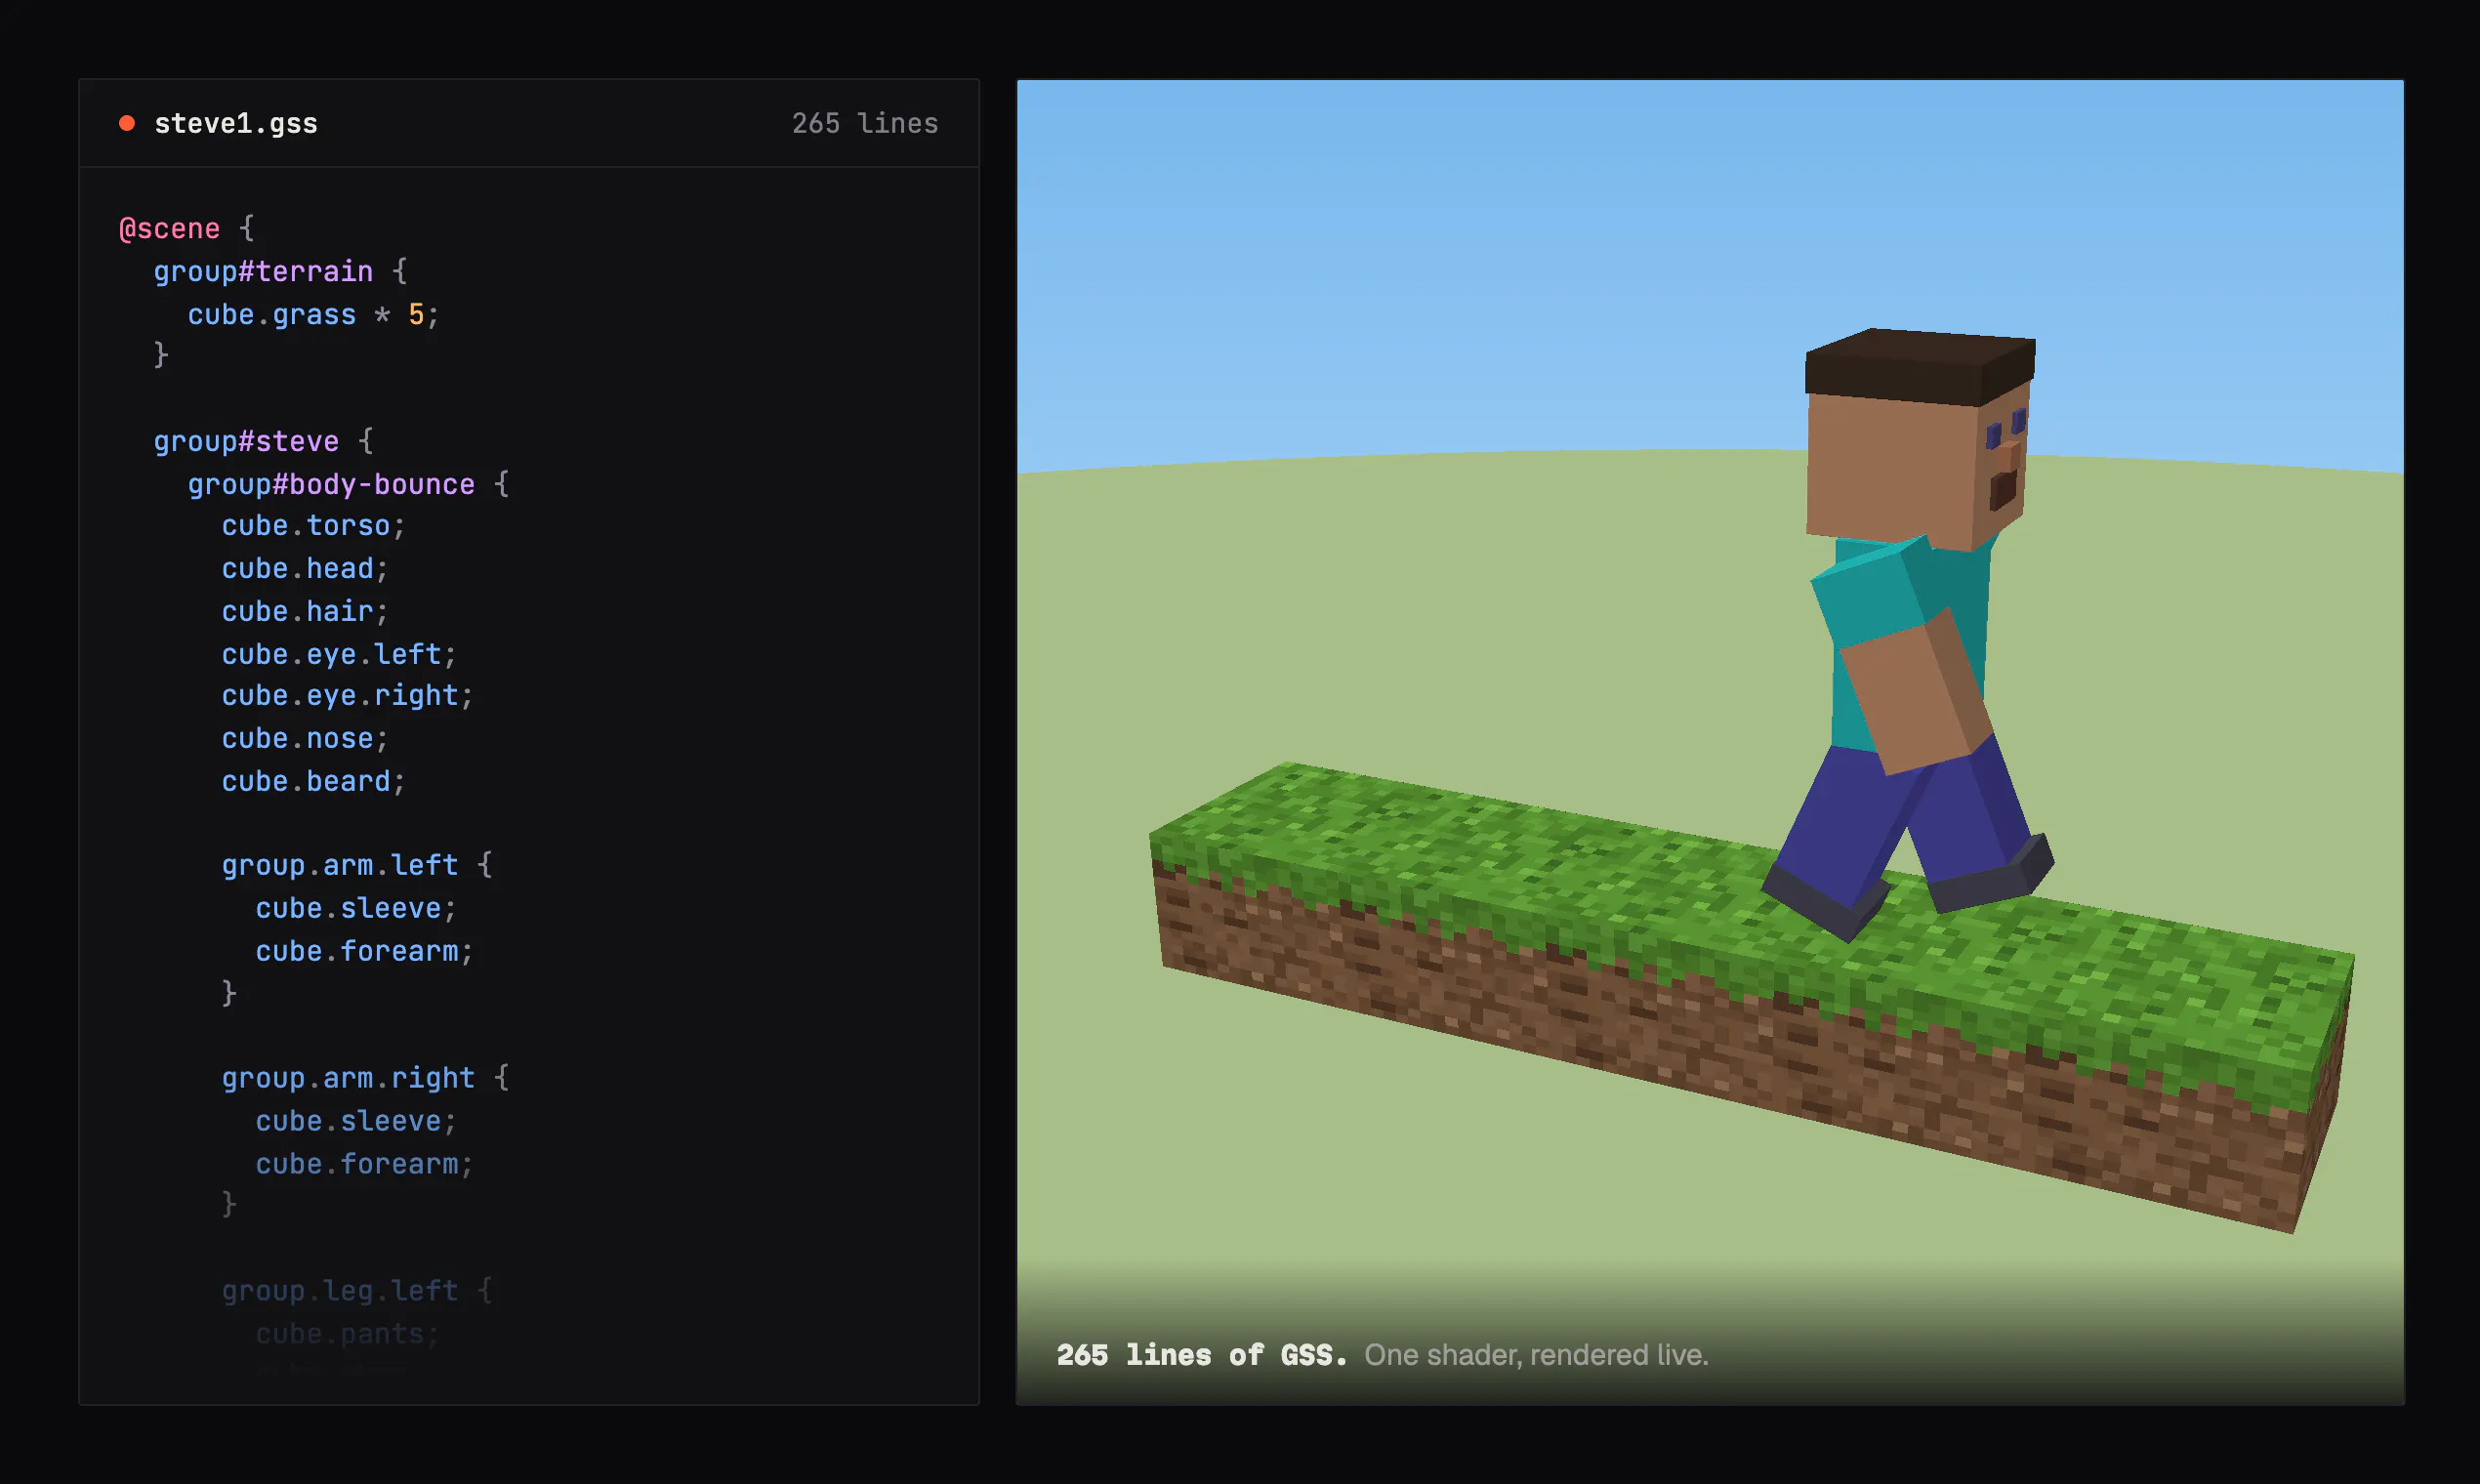Select the cube.torso; line
Viewport: 2480px width, 1484px height.
point(313,526)
